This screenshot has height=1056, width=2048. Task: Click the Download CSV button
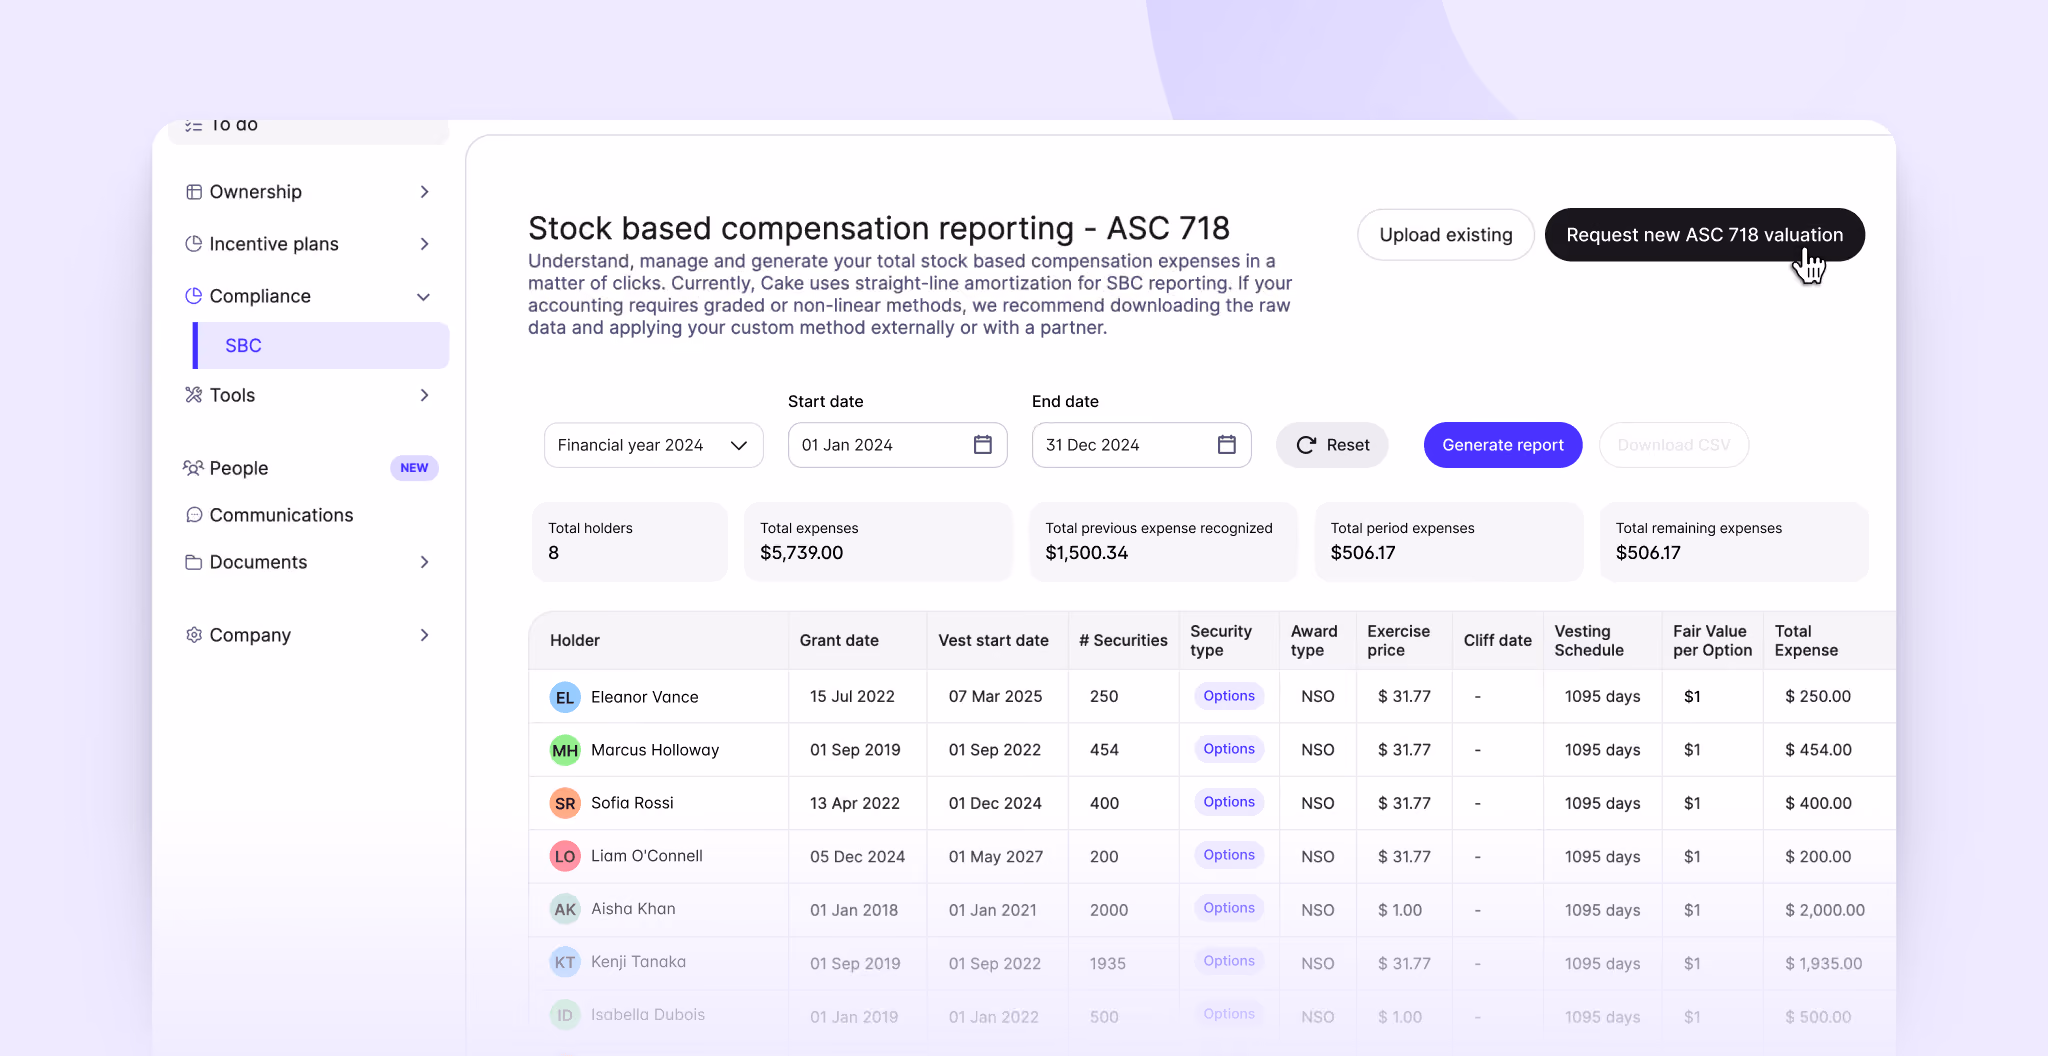coord(1674,445)
